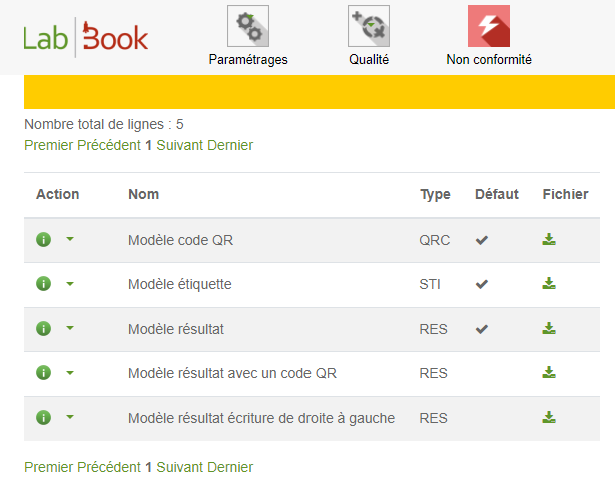Download file for Modèle résultat avec un code QR

pyautogui.click(x=548, y=373)
